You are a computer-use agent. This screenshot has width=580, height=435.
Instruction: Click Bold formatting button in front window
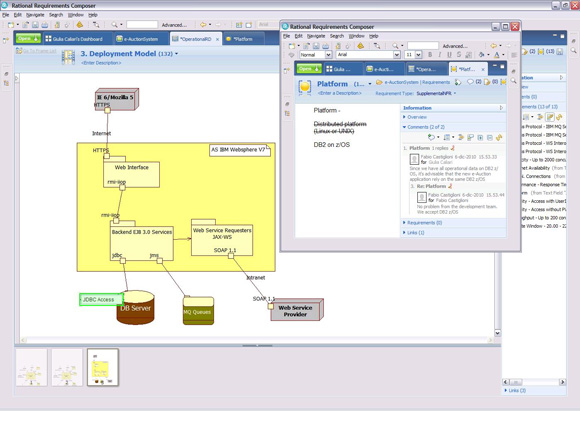[430, 55]
